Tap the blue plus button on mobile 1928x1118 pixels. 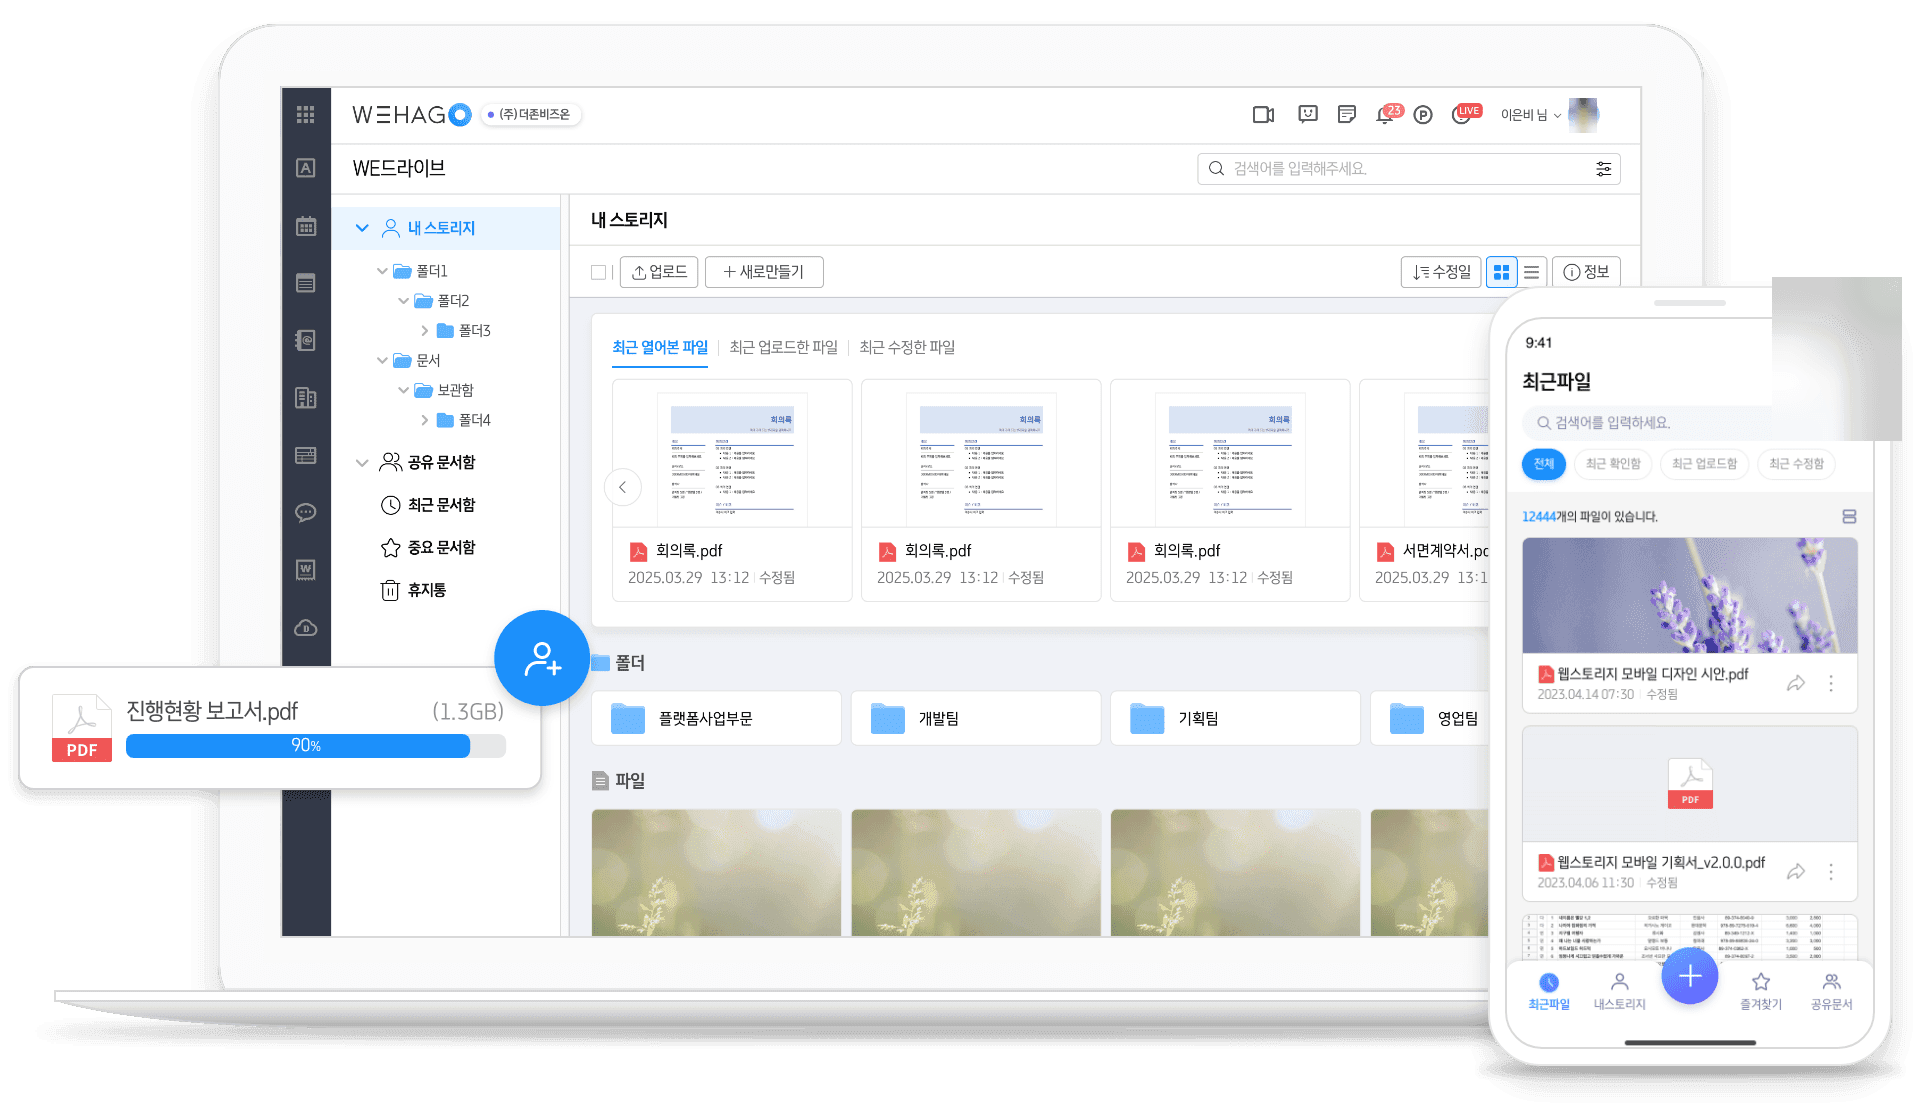click(1690, 976)
